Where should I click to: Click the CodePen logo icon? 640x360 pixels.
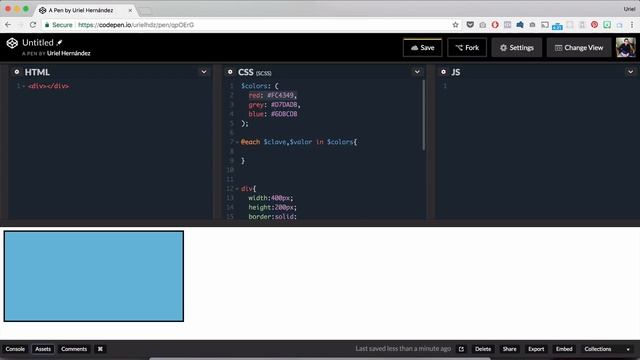pos(12,43)
